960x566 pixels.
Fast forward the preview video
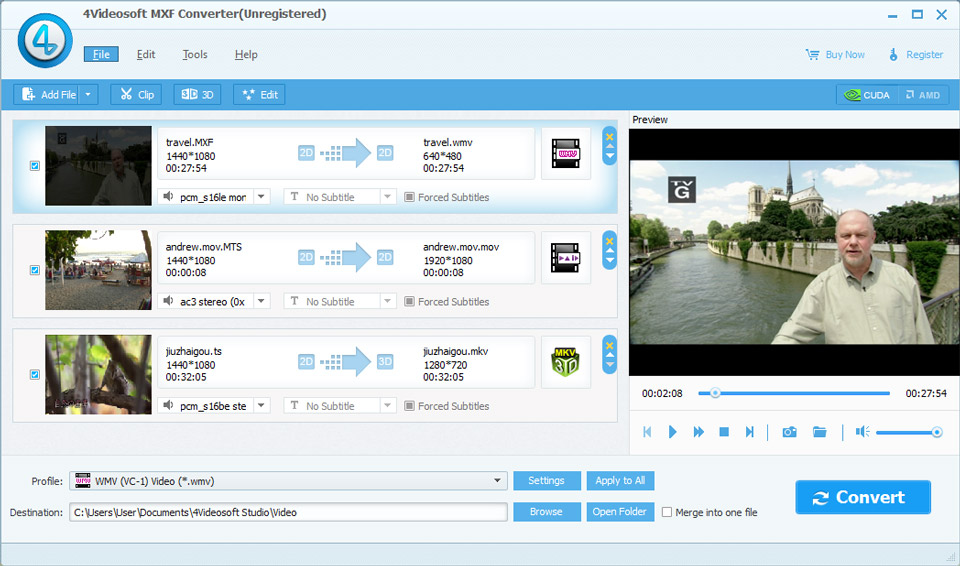(699, 432)
